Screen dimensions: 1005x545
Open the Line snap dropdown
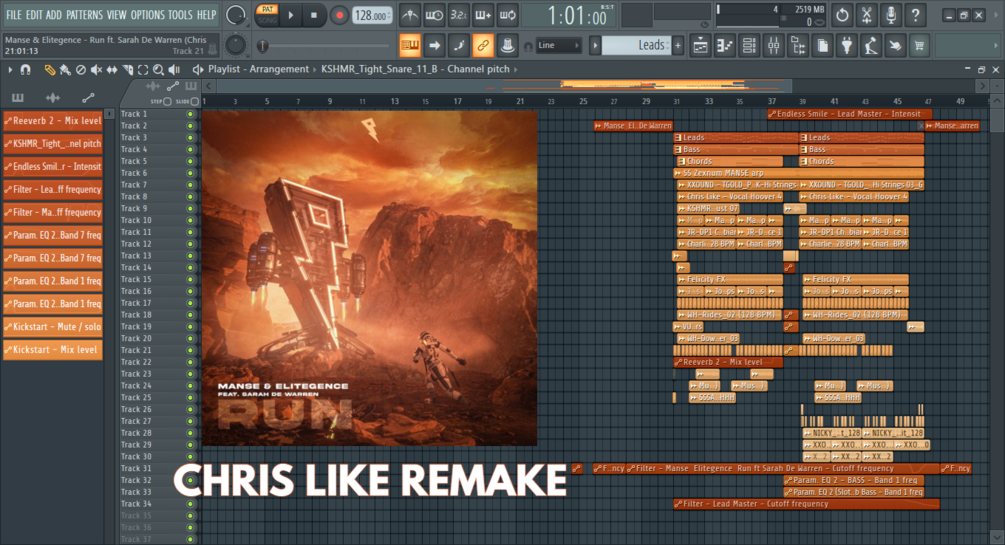[x=558, y=46]
